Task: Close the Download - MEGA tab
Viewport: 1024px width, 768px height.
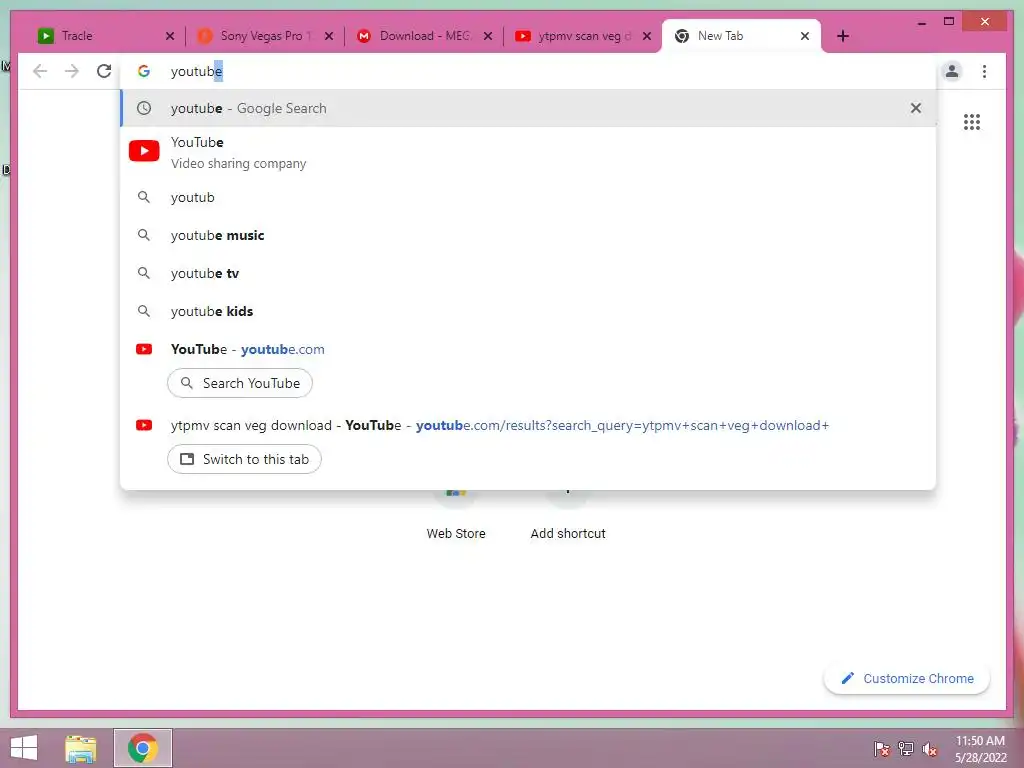Action: coord(488,36)
